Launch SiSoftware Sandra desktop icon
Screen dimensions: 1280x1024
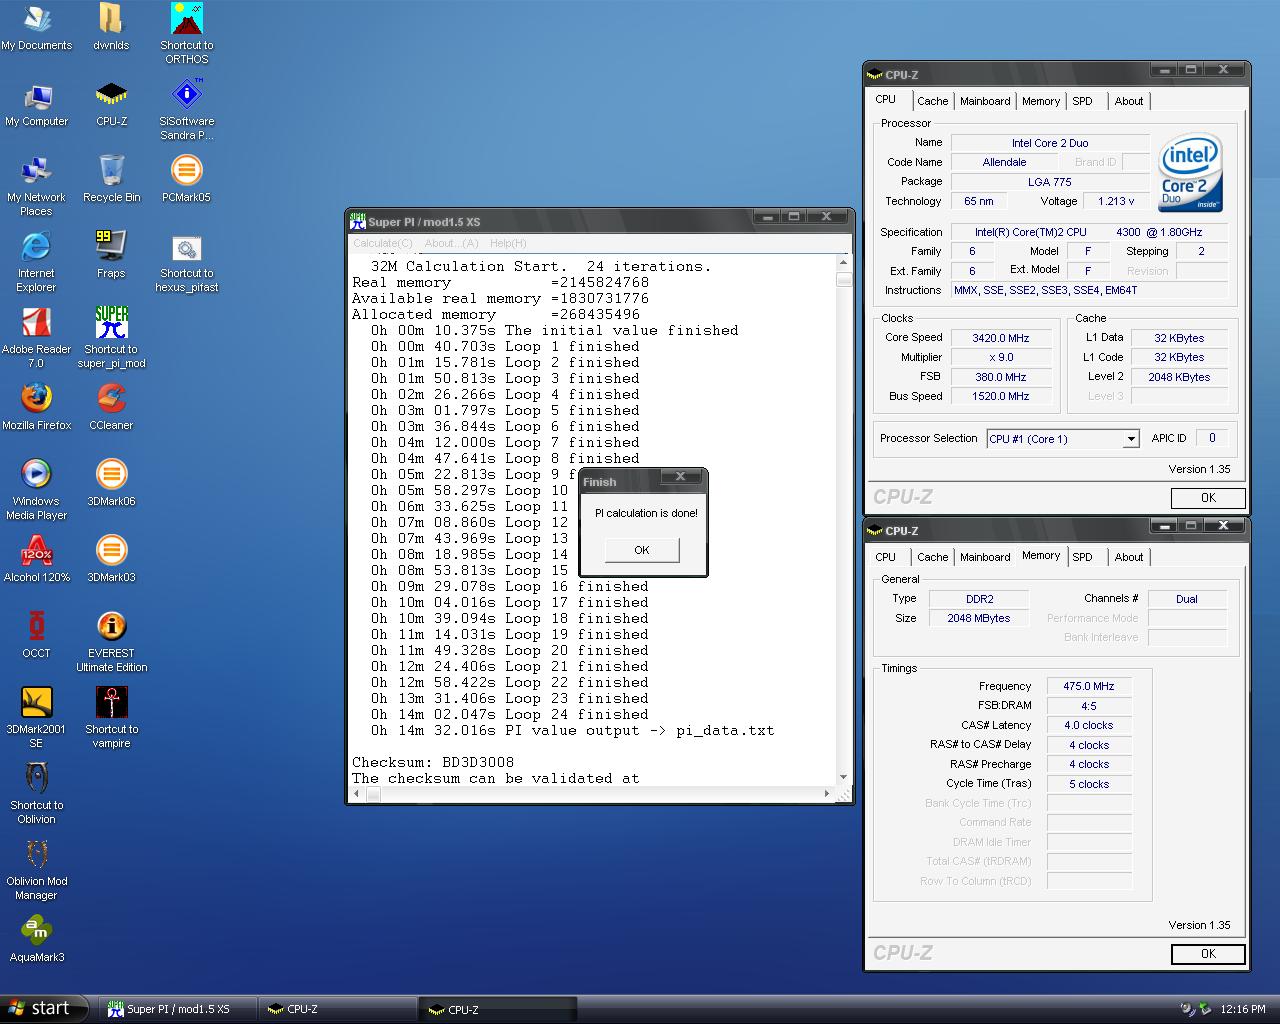[x=187, y=109]
